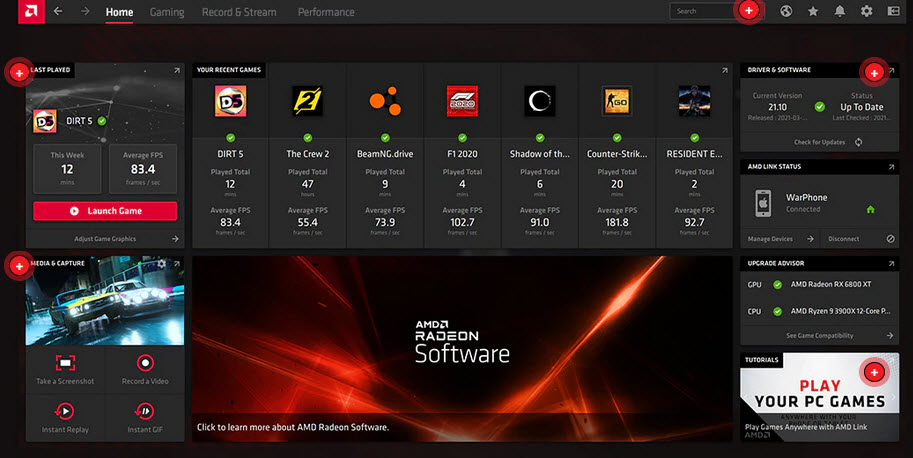Click the 181.8 average FPS for Counter-Strike
913x458 pixels.
coord(617,222)
